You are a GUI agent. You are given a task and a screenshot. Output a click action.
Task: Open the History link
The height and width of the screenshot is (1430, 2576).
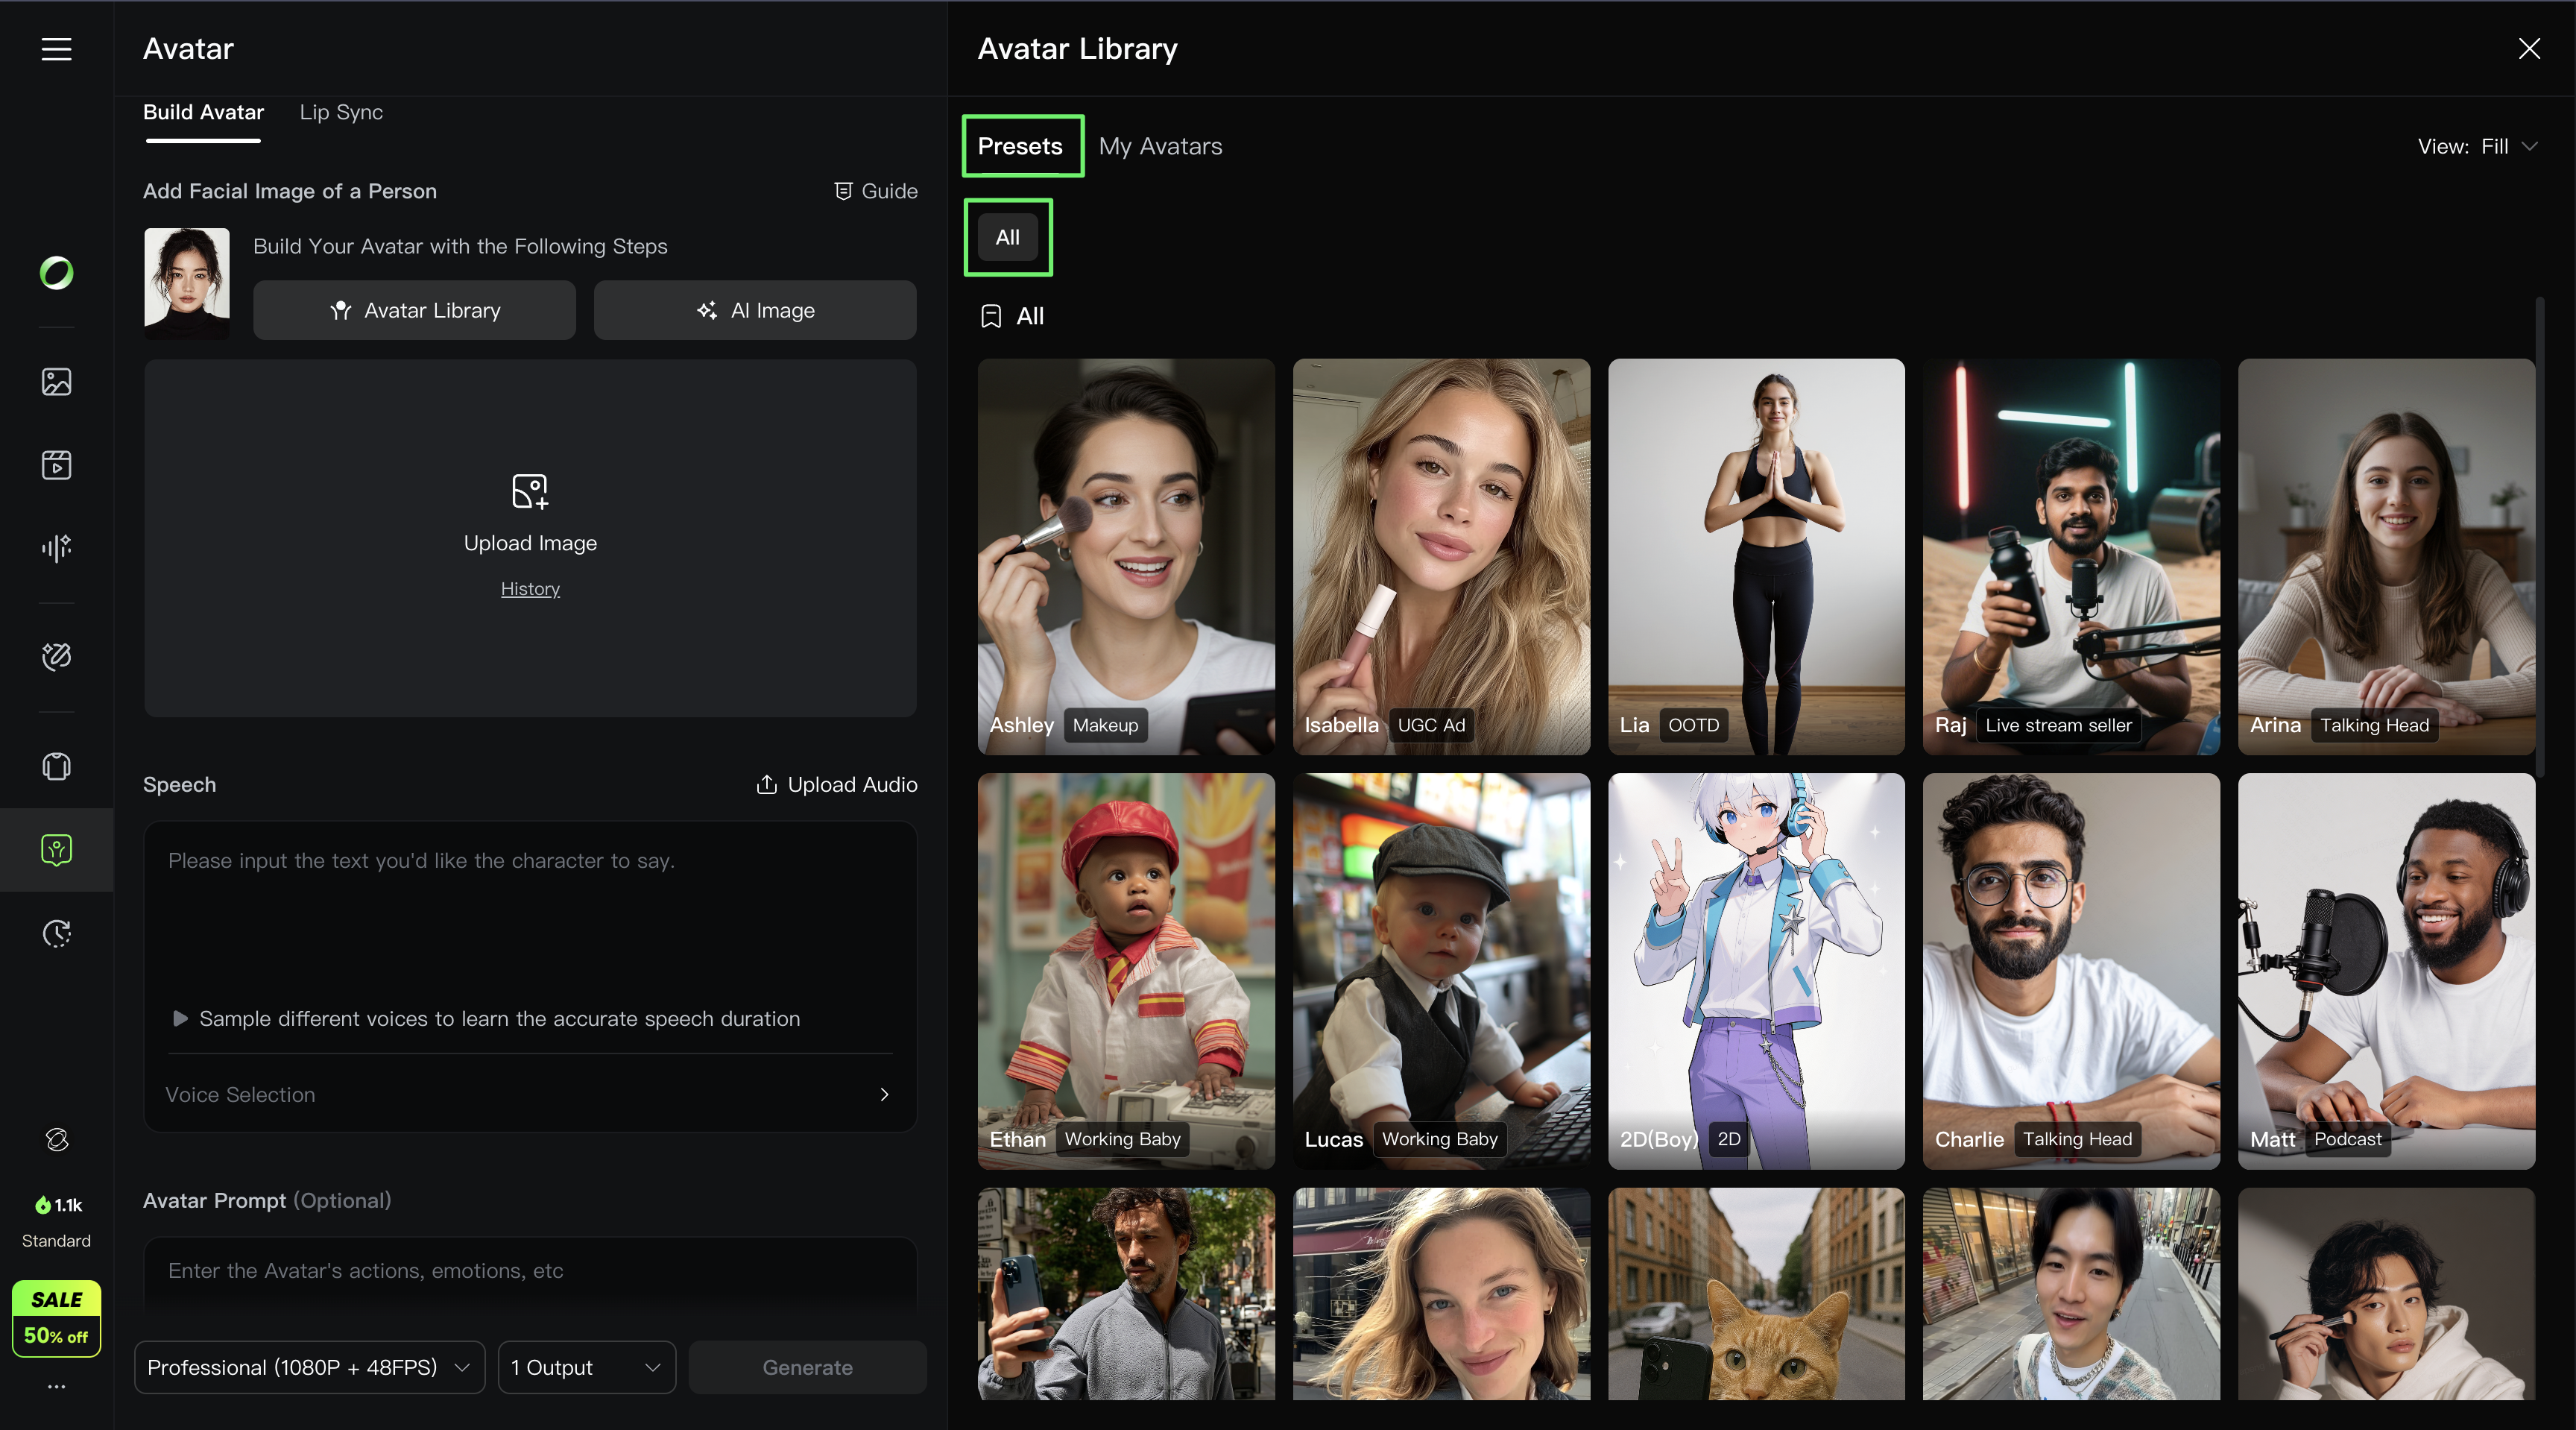coord(530,589)
